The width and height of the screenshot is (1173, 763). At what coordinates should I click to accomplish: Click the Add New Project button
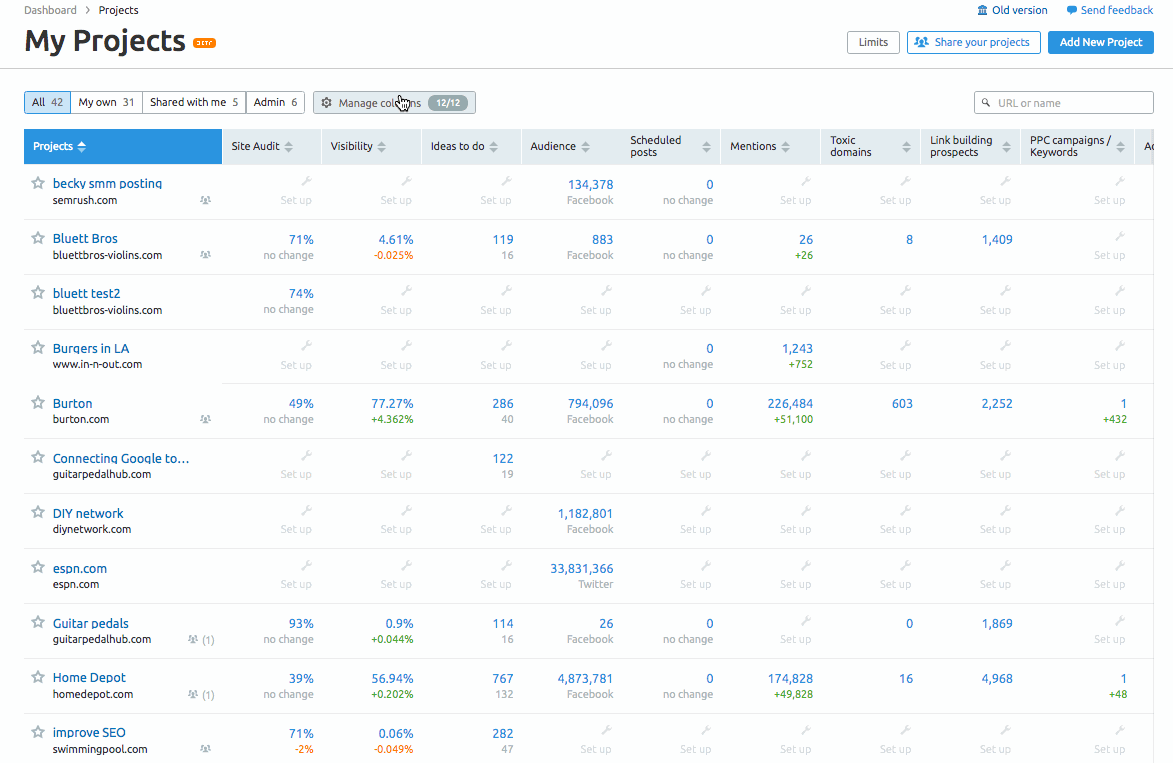coord(1100,42)
